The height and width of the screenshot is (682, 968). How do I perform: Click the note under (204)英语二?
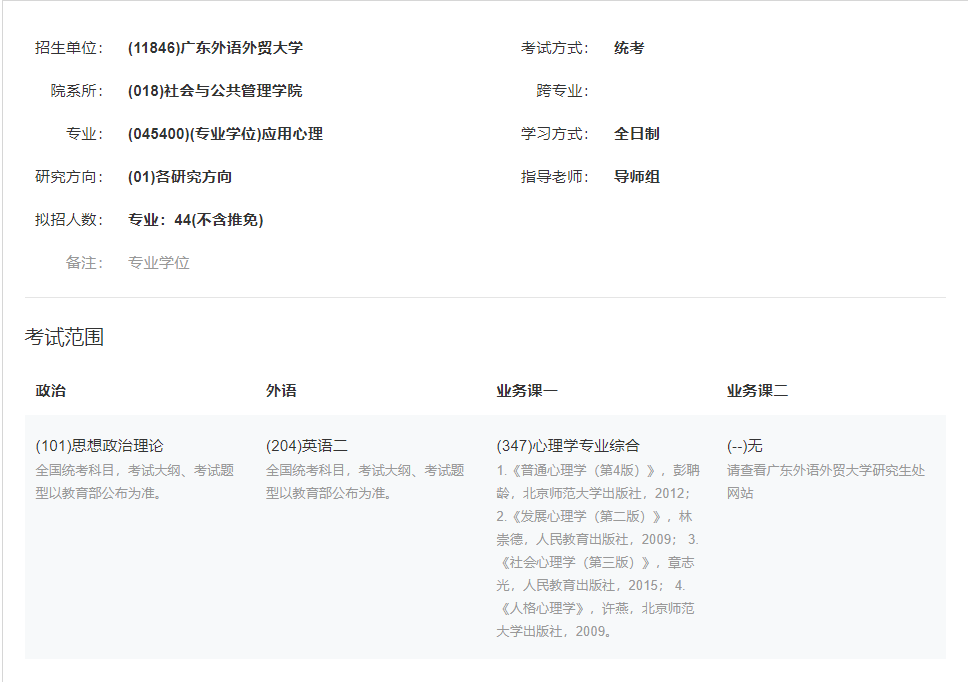[x=365, y=481]
